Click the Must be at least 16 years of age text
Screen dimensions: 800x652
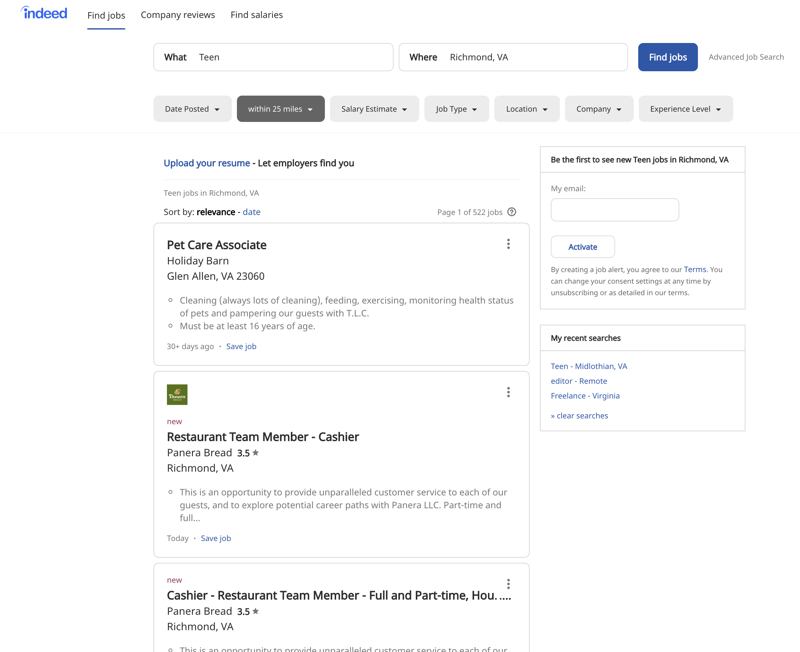(247, 326)
